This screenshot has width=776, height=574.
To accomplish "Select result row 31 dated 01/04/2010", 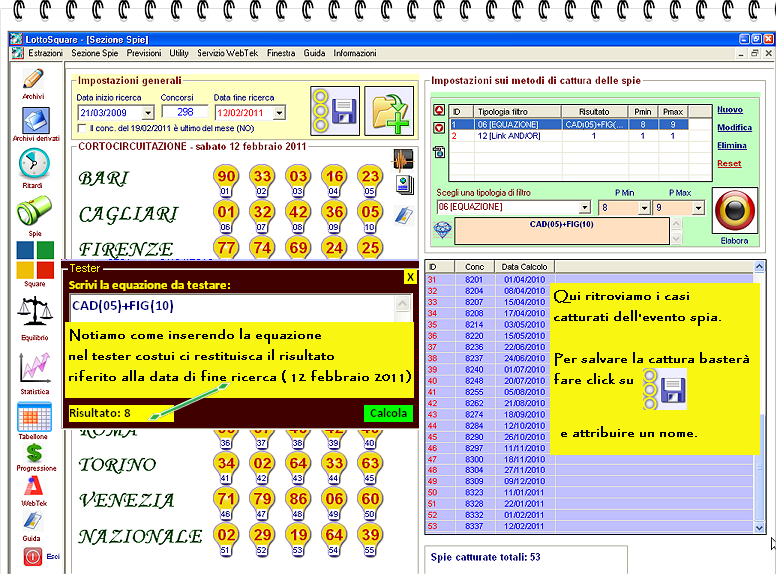I will (x=589, y=280).
